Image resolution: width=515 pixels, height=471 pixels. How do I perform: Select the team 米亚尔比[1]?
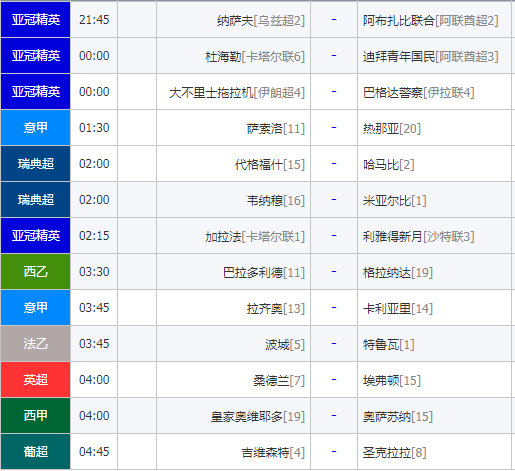coord(394,201)
